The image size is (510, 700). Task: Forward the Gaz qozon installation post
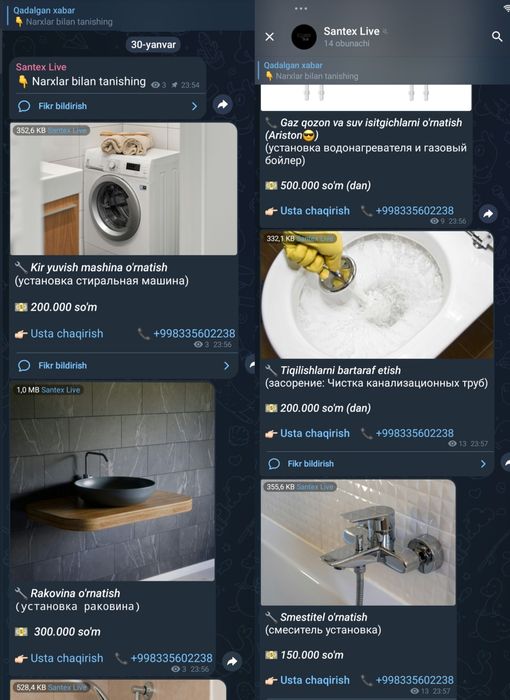[488, 214]
